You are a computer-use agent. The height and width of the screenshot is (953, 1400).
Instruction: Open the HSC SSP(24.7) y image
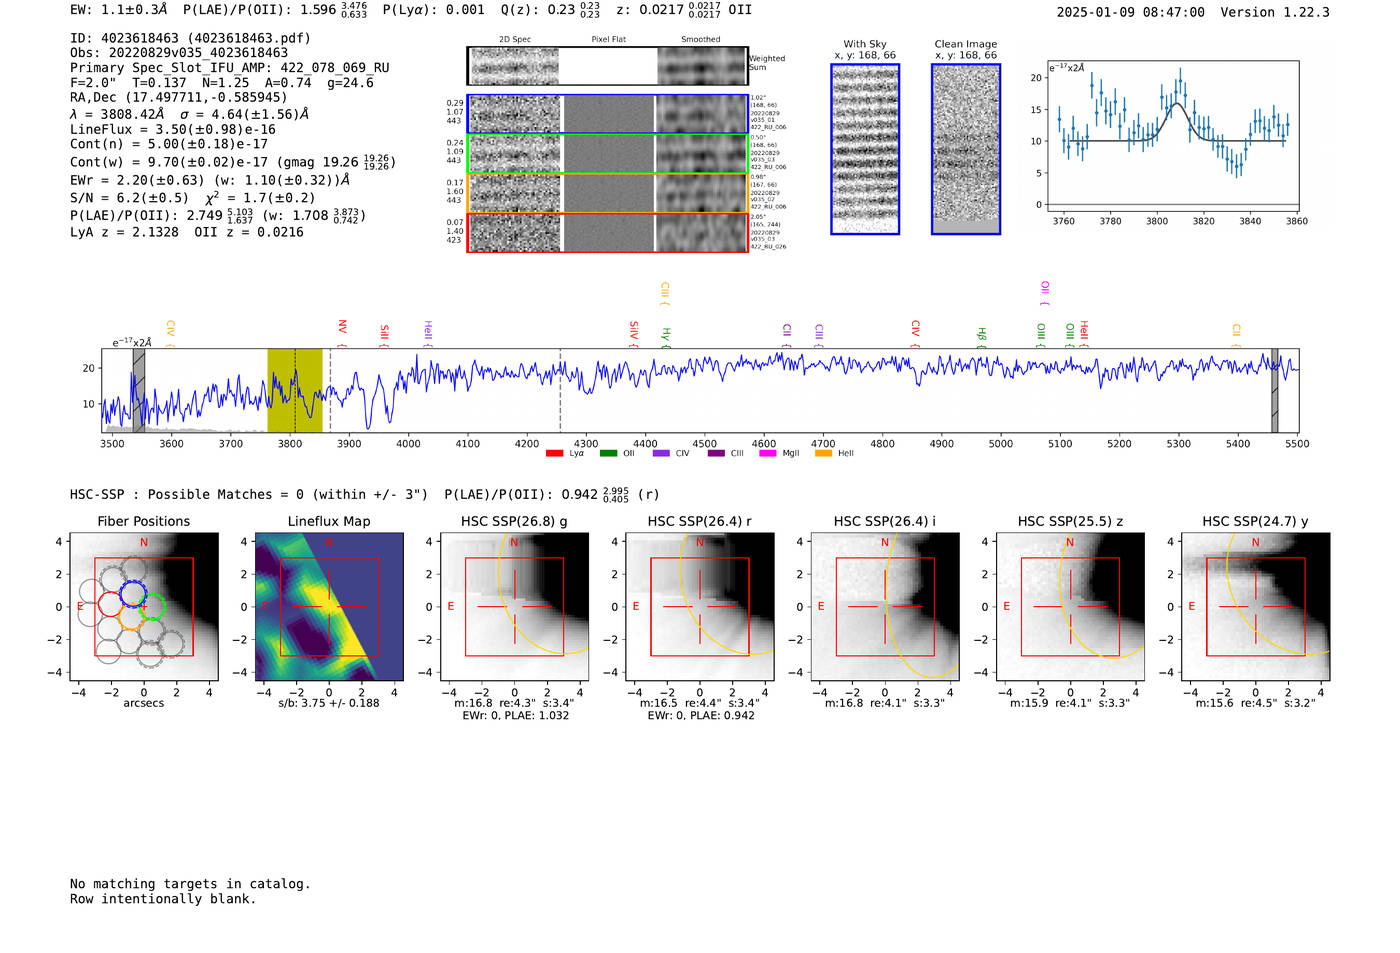[1255, 606]
